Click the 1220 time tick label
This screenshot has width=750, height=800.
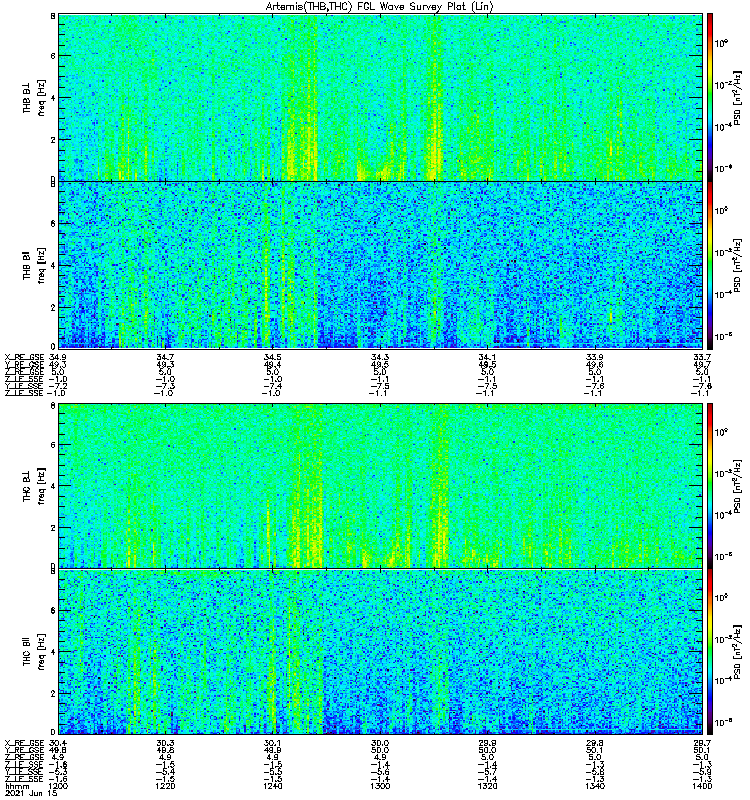165,786
